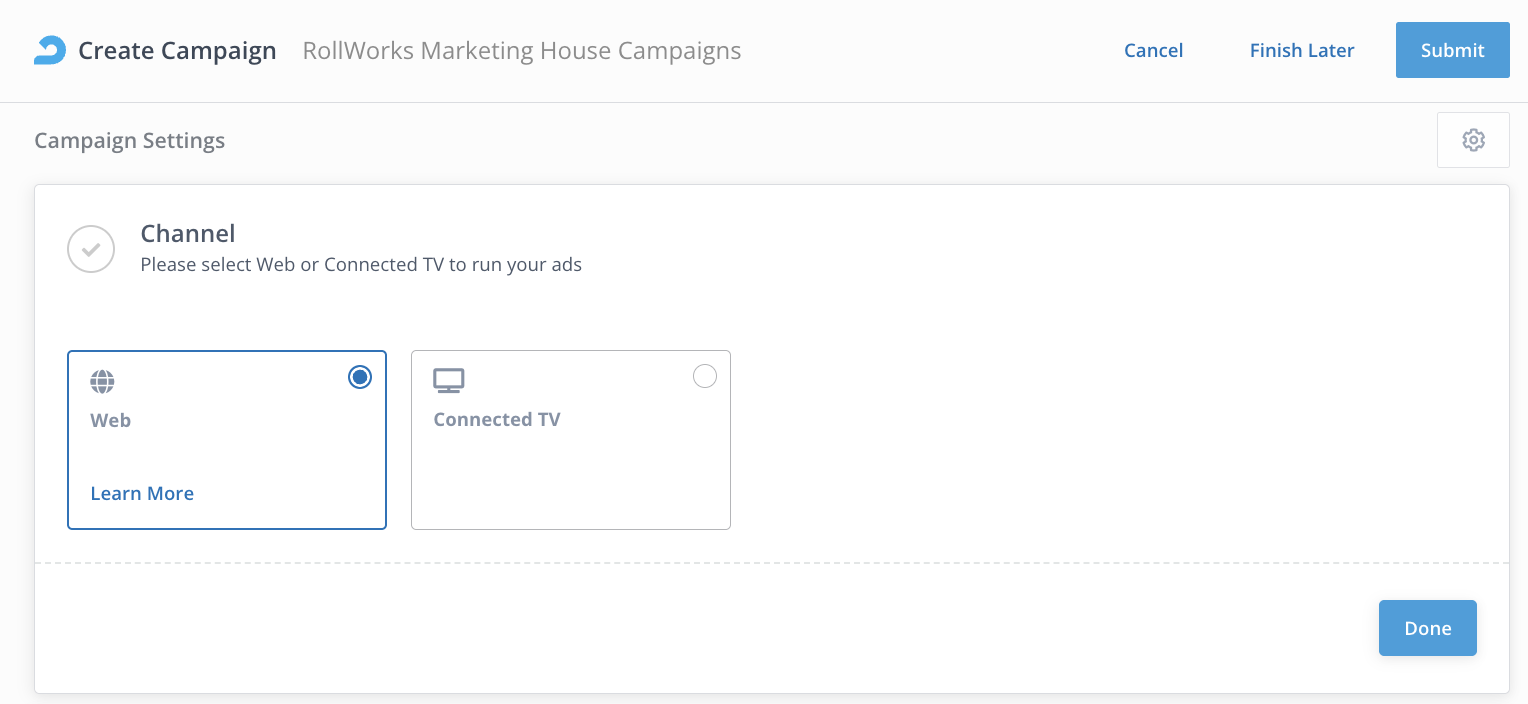The image size is (1528, 704).
Task: Open campaign settings gear icon
Action: tap(1472, 140)
